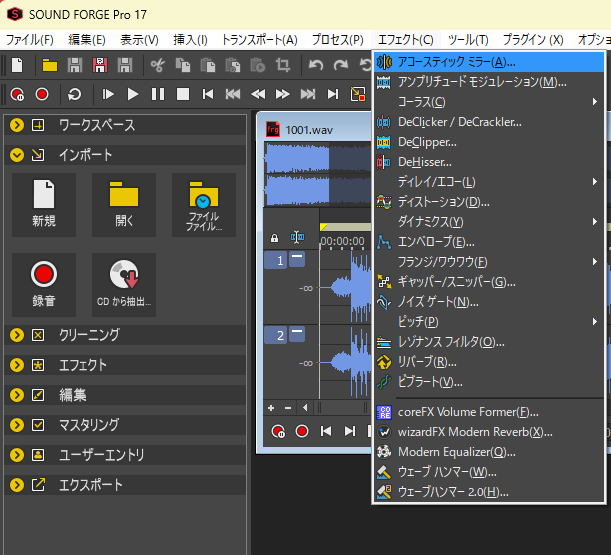Open the プラグイン(X) menu

tap(533, 40)
